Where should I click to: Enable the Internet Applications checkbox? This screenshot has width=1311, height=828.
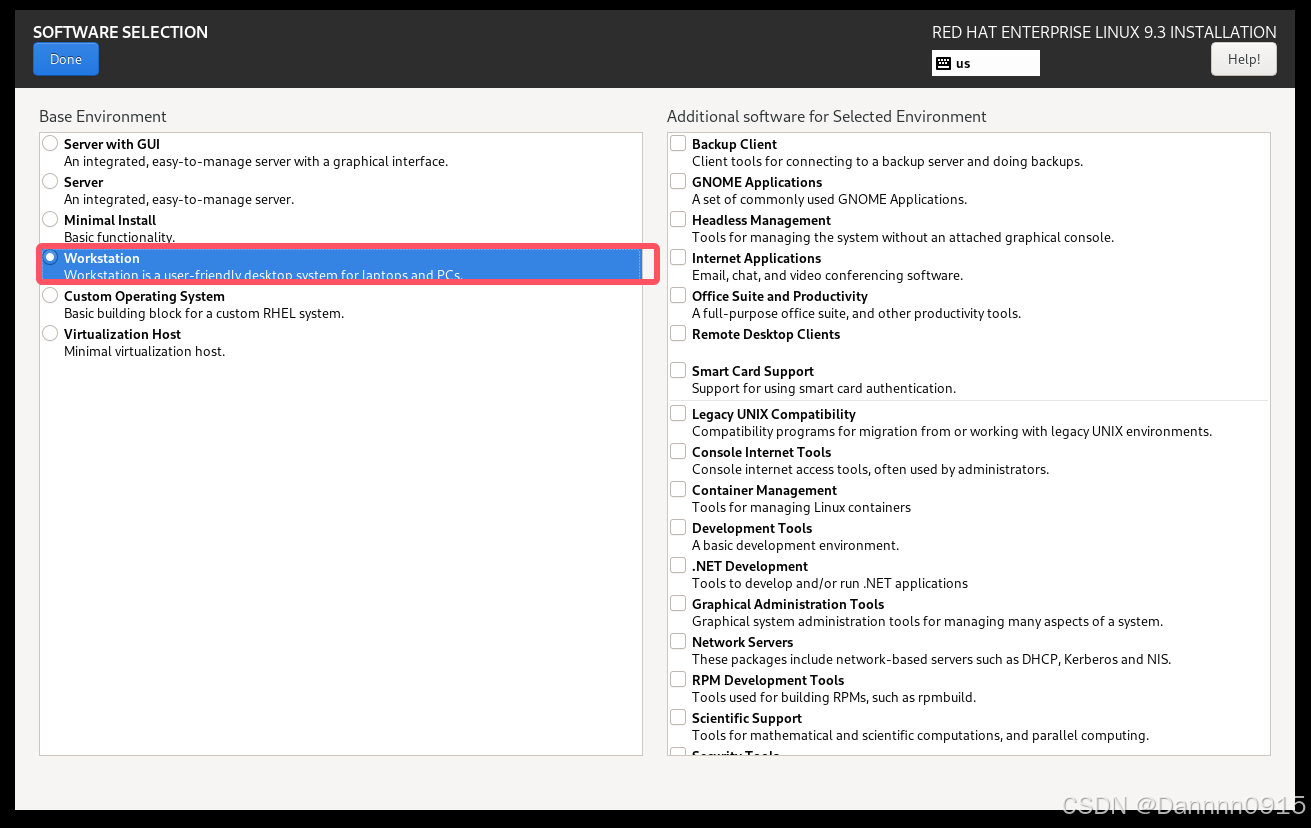[678, 258]
